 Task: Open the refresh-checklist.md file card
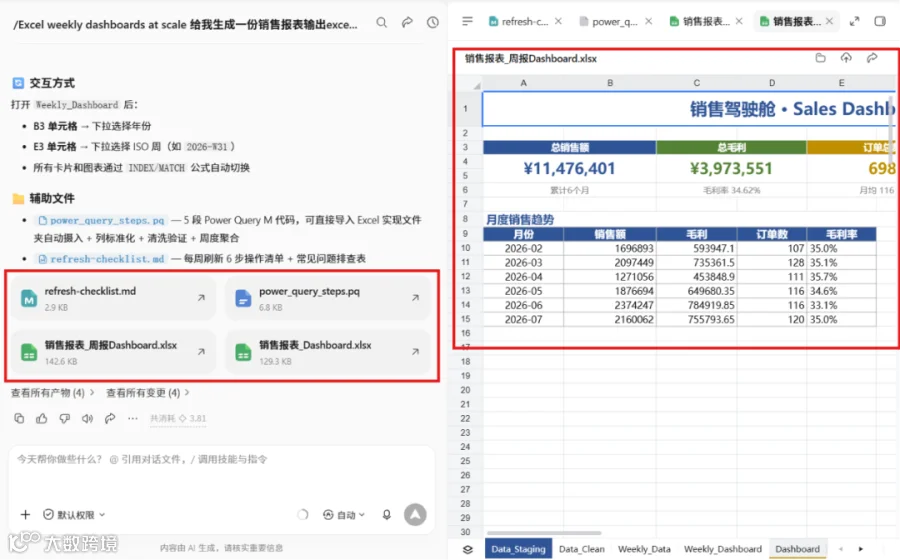pyautogui.click(x=114, y=298)
